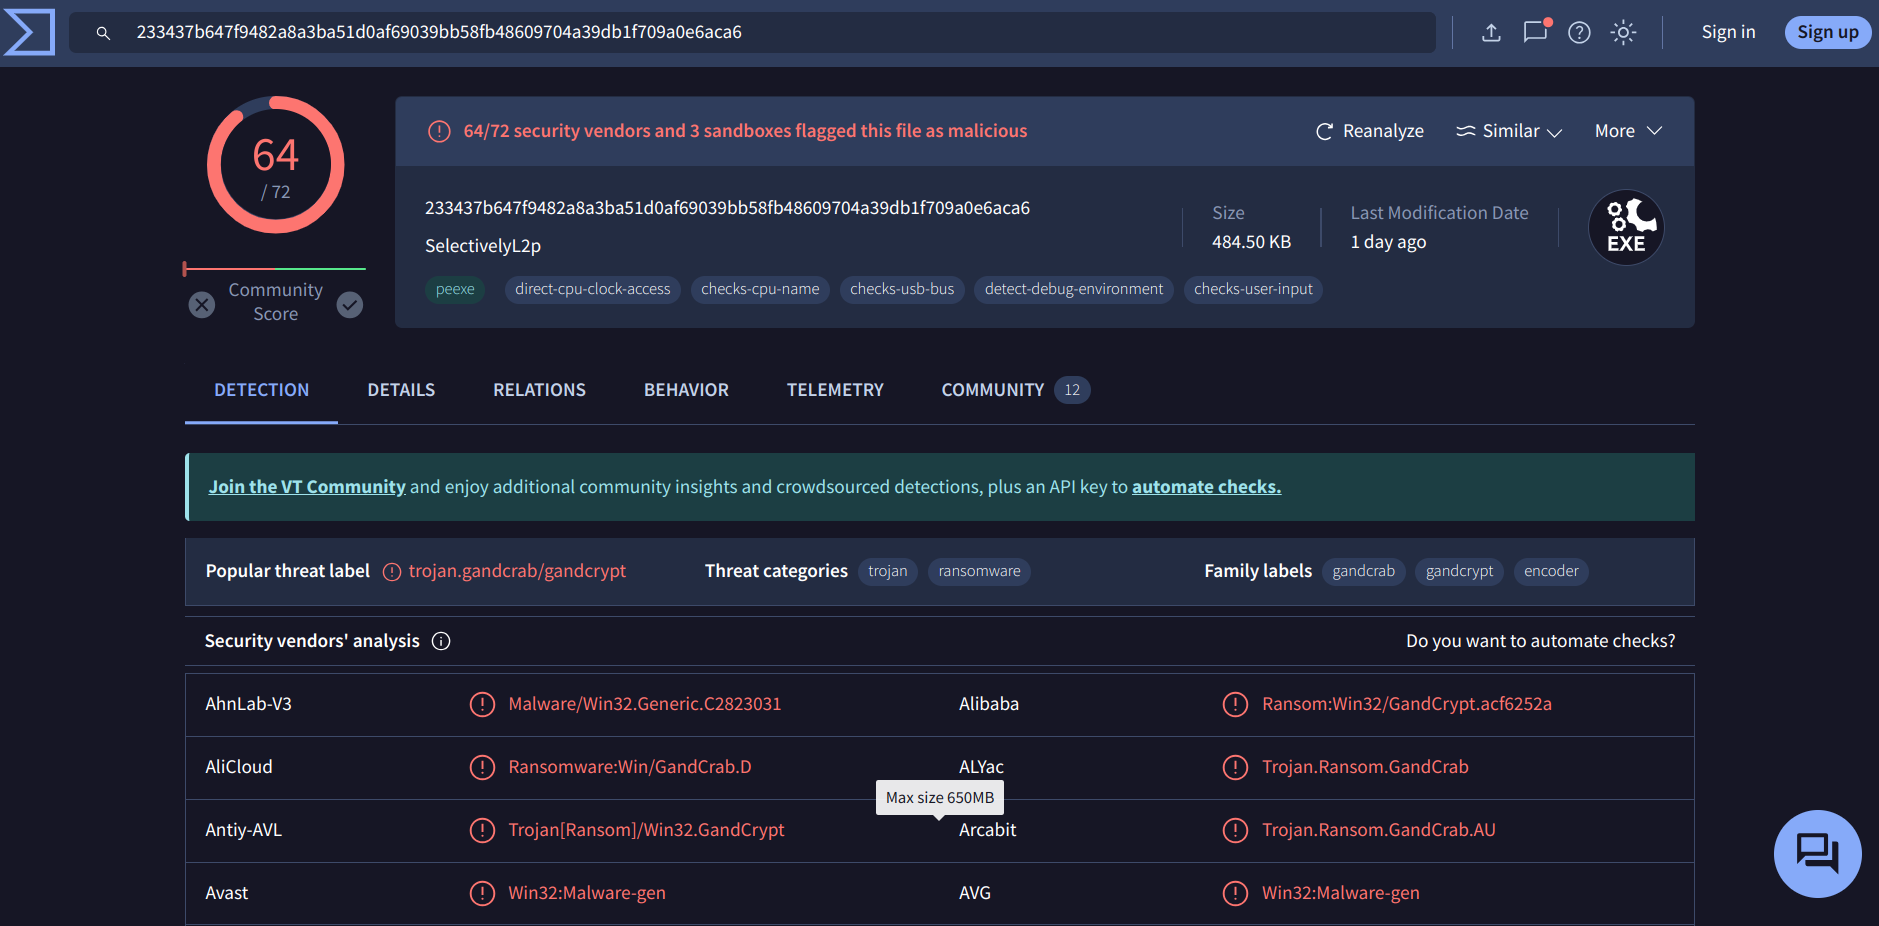Click the alert icon in the Arcabit row
The width and height of the screenshot is (1879, 926).
click(x=1235, y=830)
